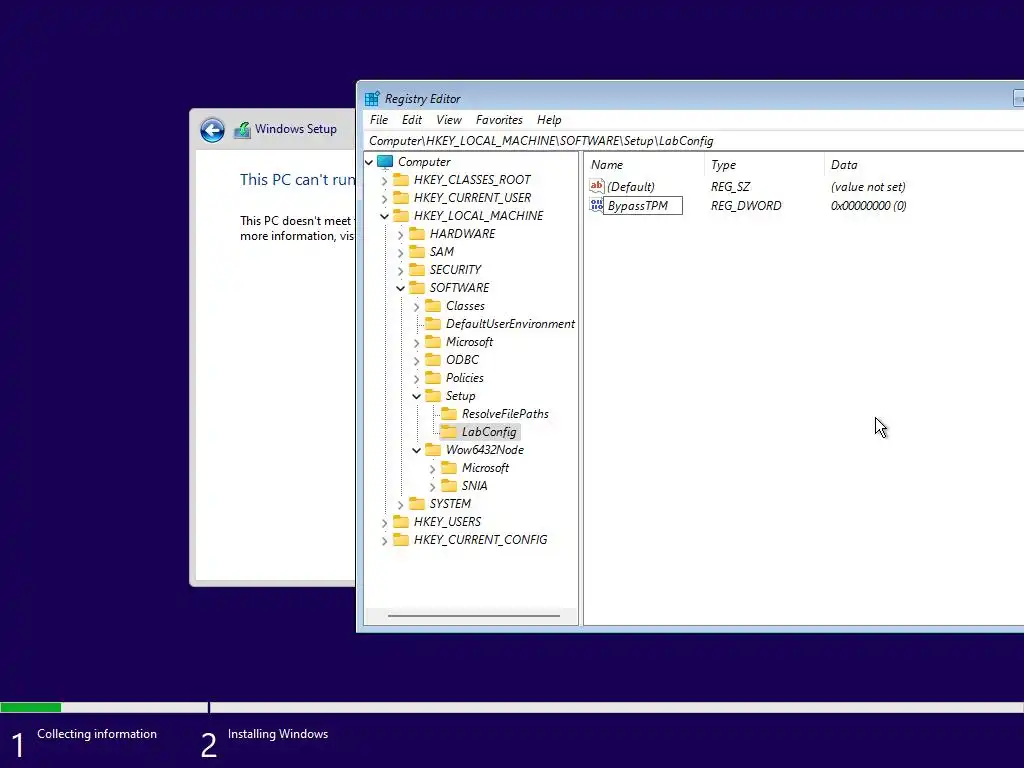The image size is (1024, 768).
Task: Click the Registry Editor app icon in title bar
Action: click(372, 99)
